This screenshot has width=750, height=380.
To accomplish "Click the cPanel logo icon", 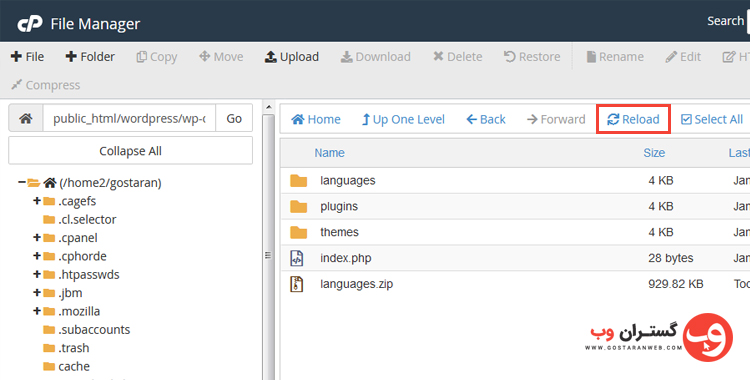I will pyautogui.click(x=30, y=24).
